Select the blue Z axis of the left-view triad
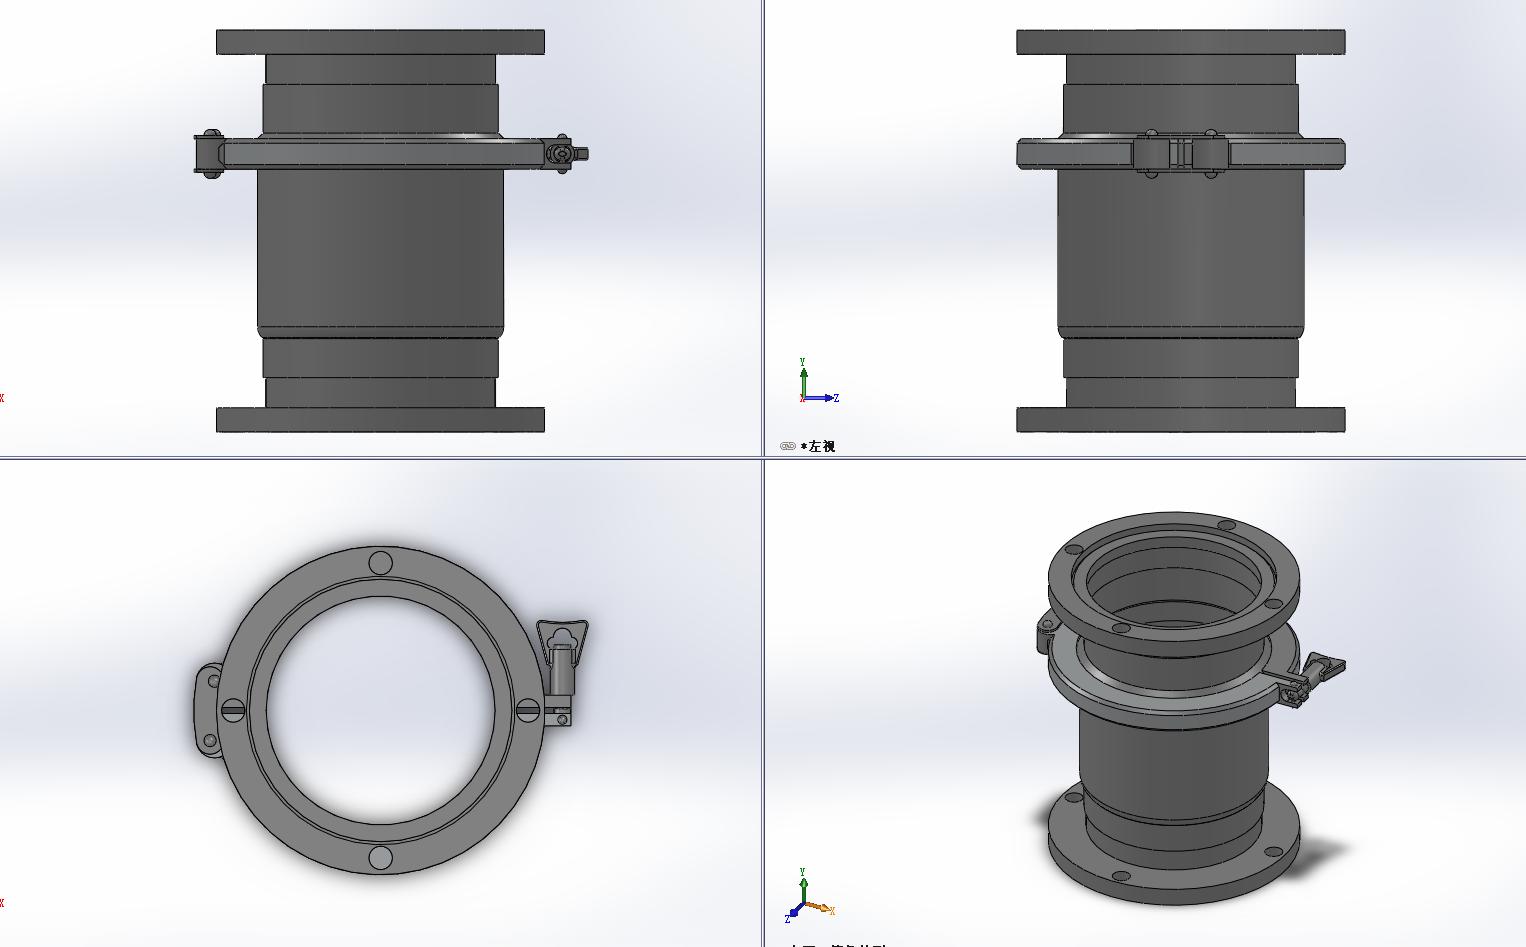Image resolution: width=1526 pixels, height=947 pixels. 821,398
